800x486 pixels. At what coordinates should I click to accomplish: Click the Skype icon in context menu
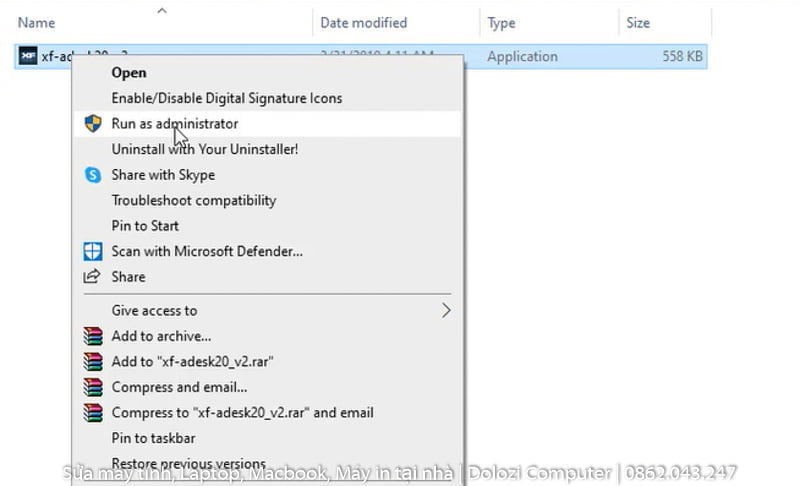[x=93, y=175]
